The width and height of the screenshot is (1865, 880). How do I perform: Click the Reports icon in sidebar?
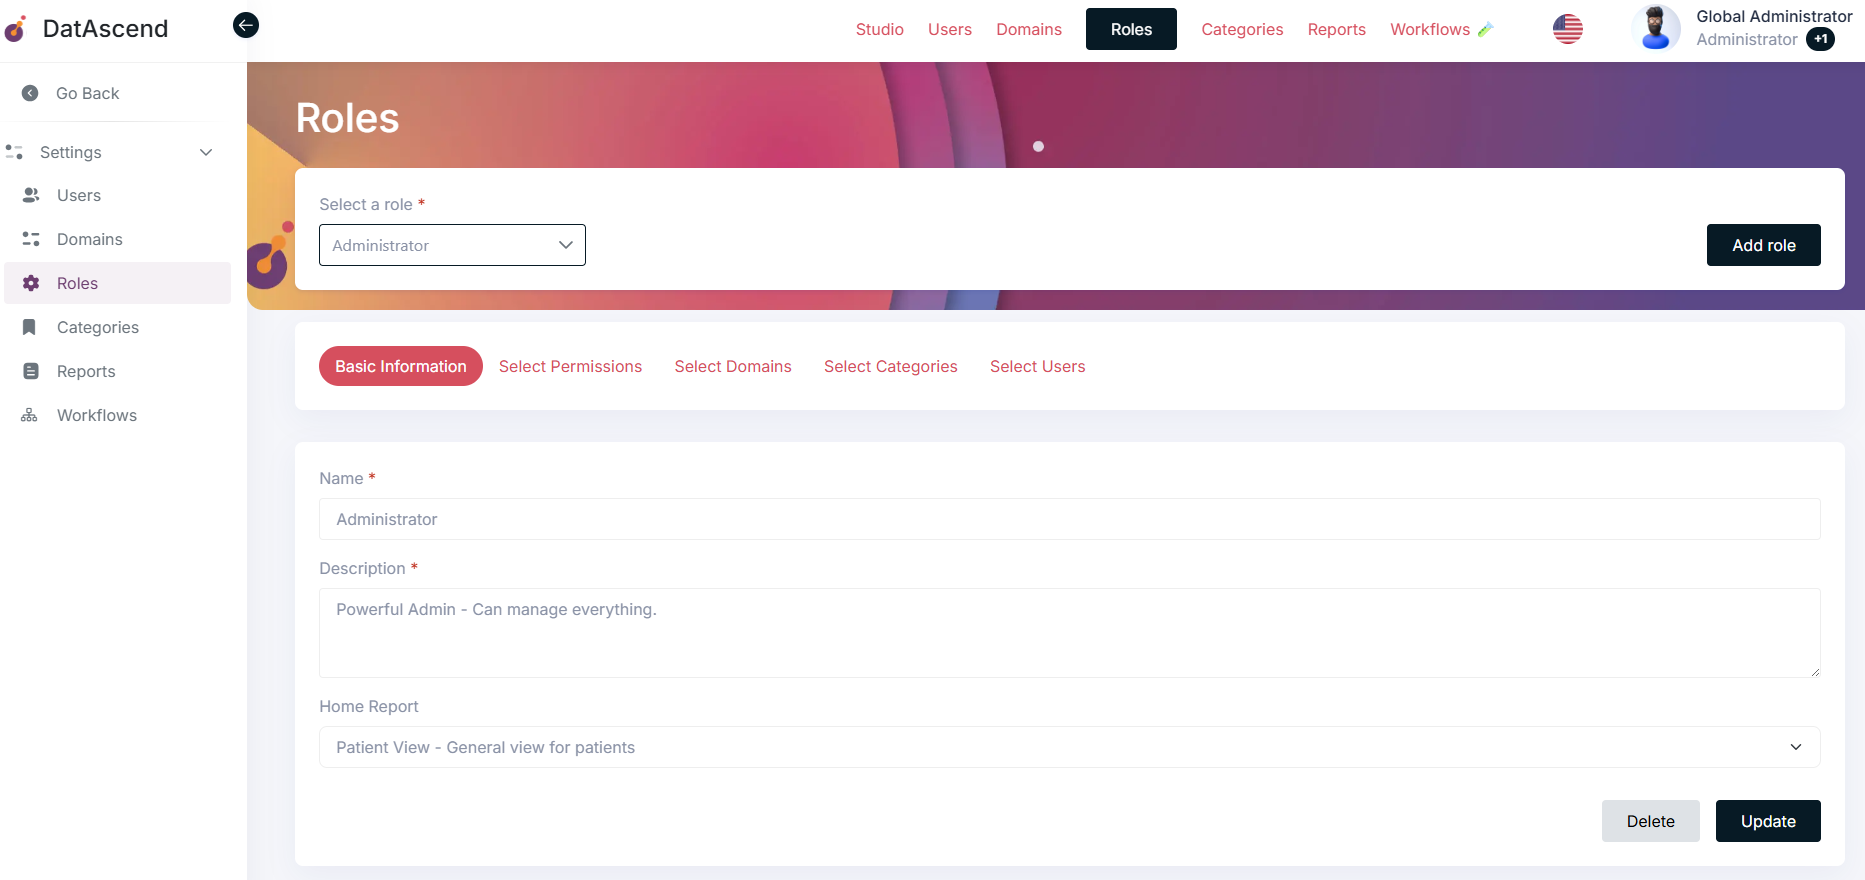point(31,371)
